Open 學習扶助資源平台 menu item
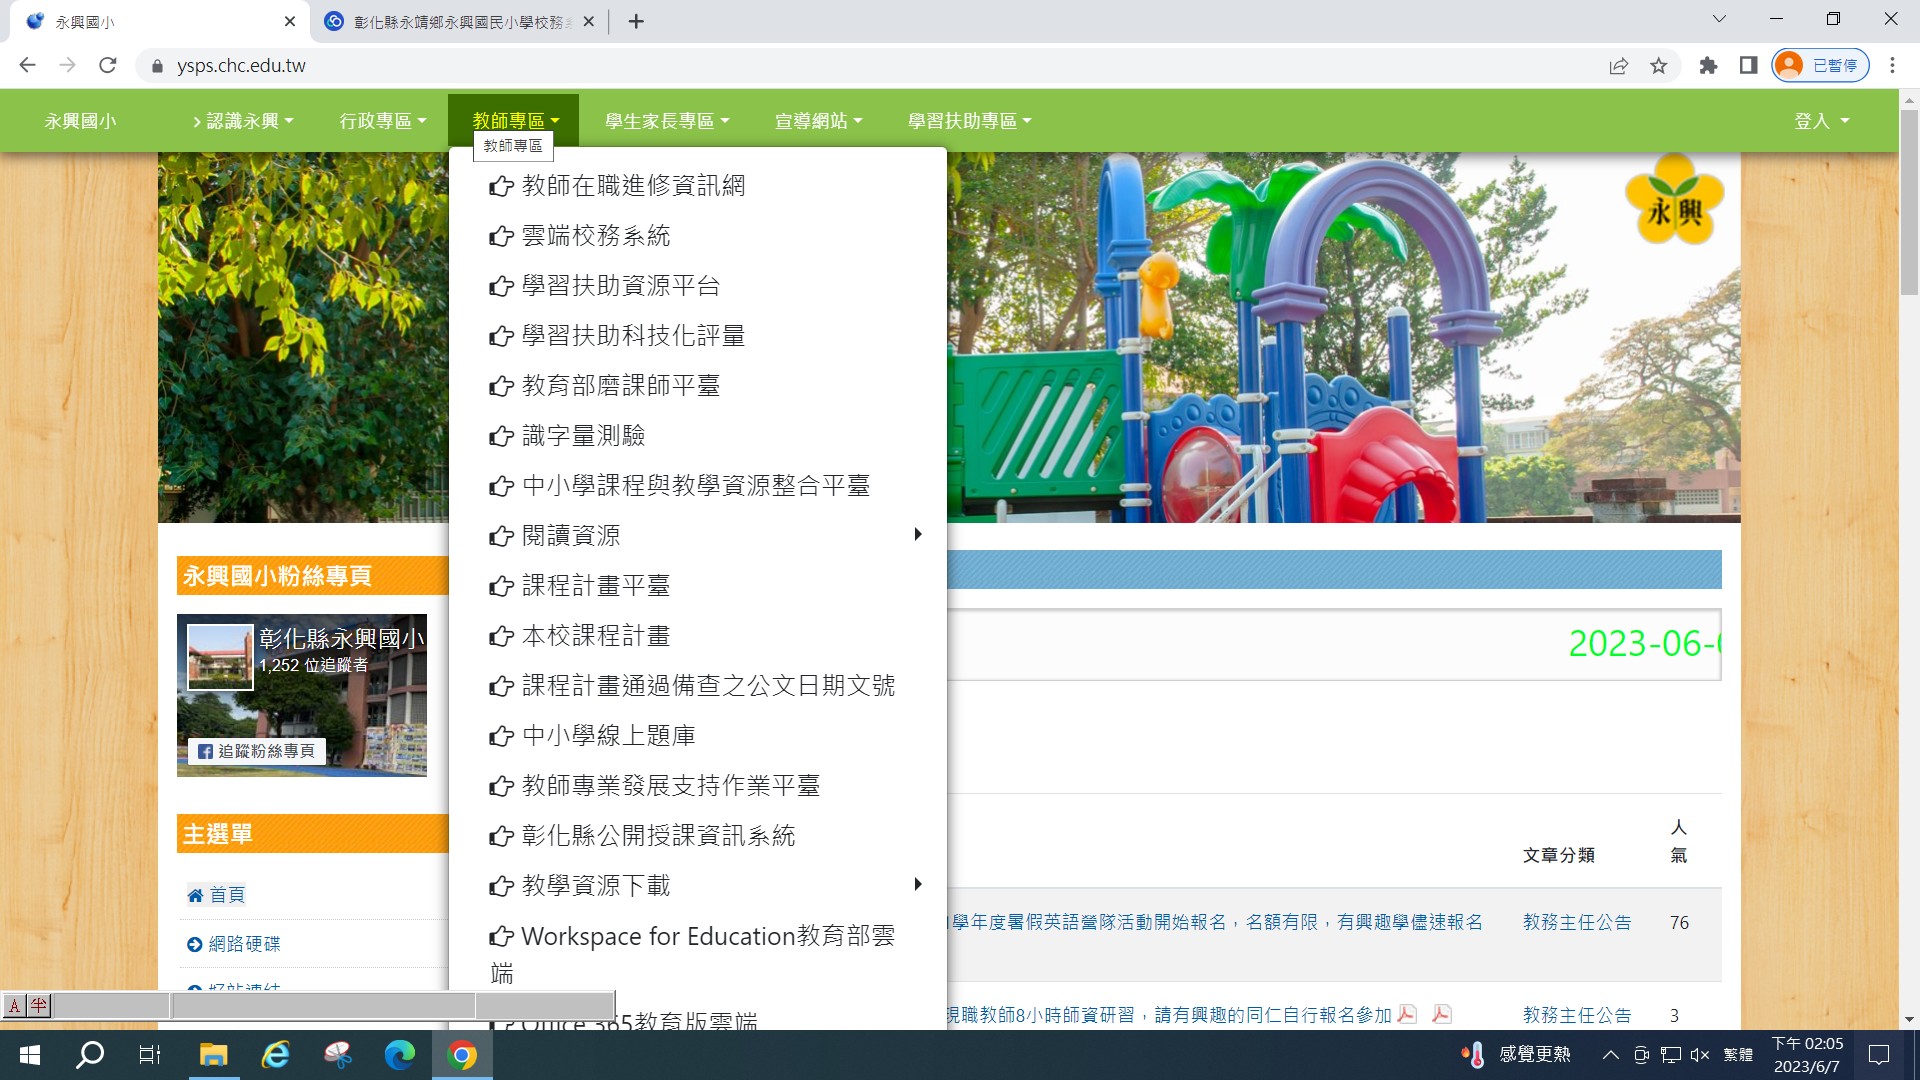 (x=604, y=286)
